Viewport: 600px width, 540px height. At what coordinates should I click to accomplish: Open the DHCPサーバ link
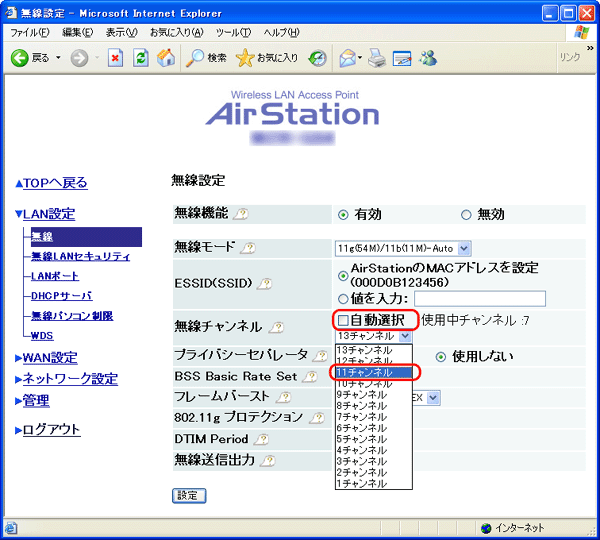61,296
